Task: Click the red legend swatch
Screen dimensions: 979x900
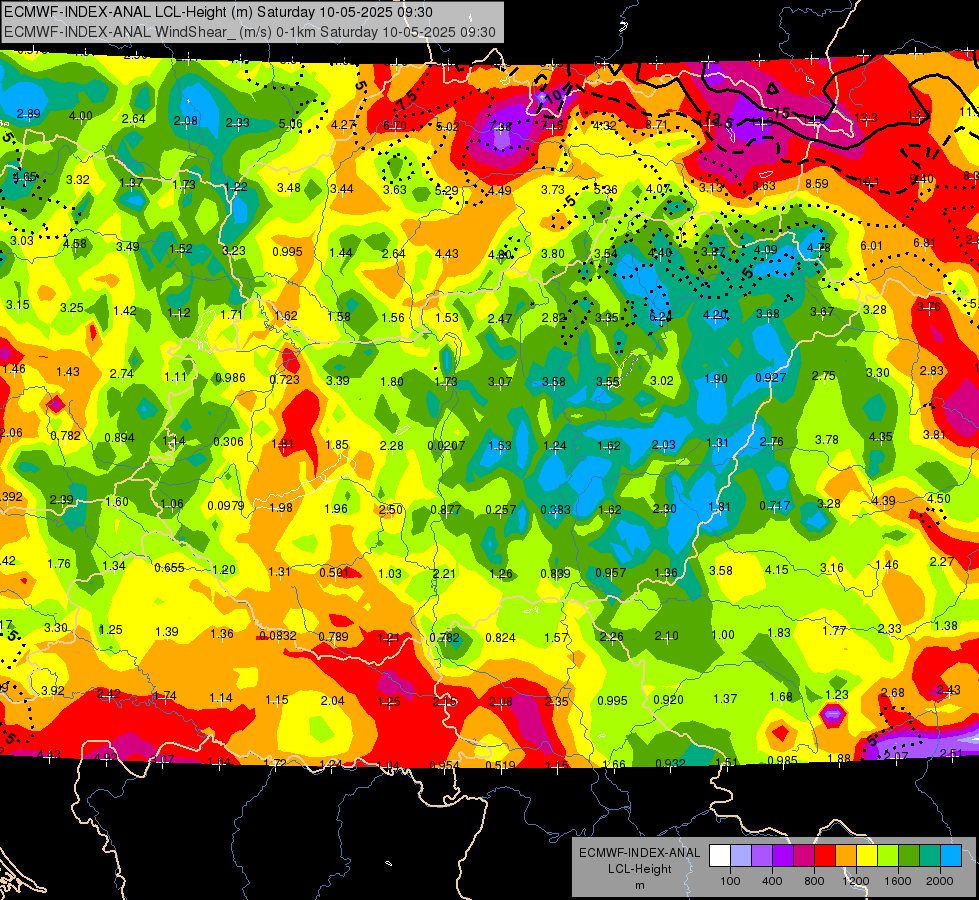Action: coord(825,856)
